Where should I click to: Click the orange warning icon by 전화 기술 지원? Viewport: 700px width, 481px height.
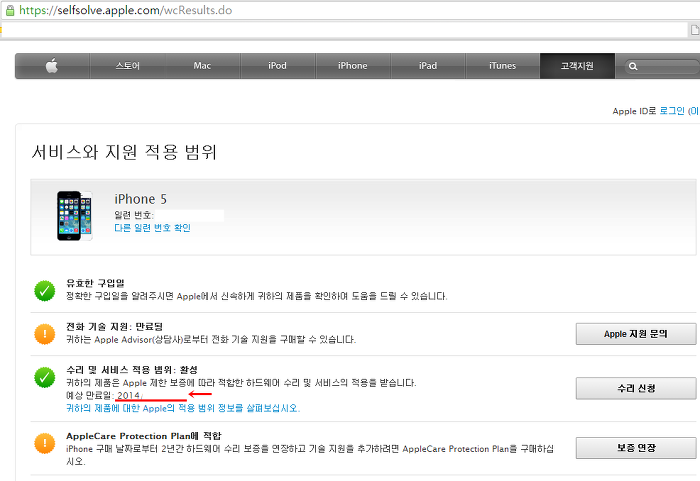(45, 334)
